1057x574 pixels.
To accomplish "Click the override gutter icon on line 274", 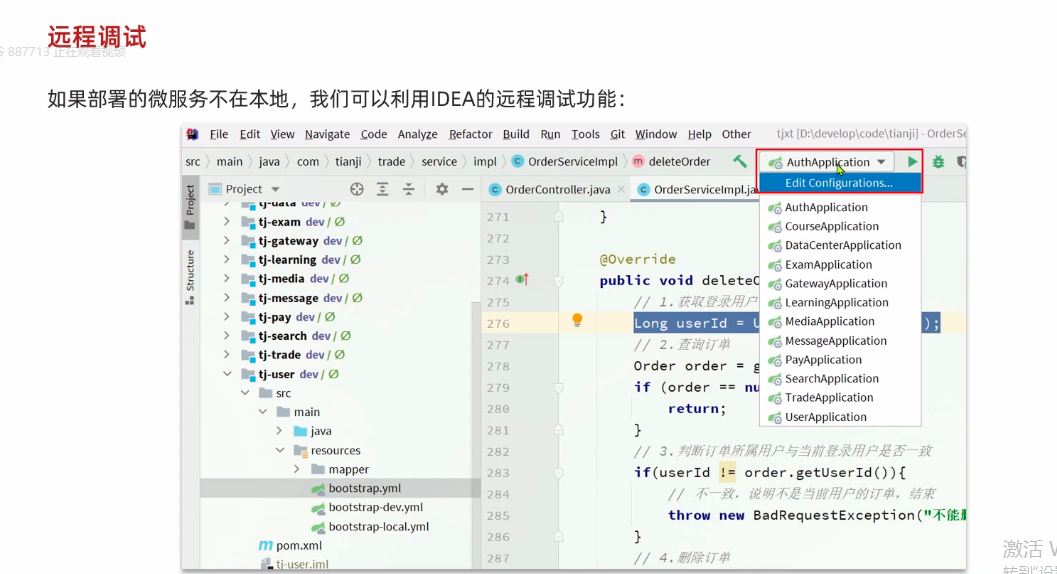I will point(522,279).
